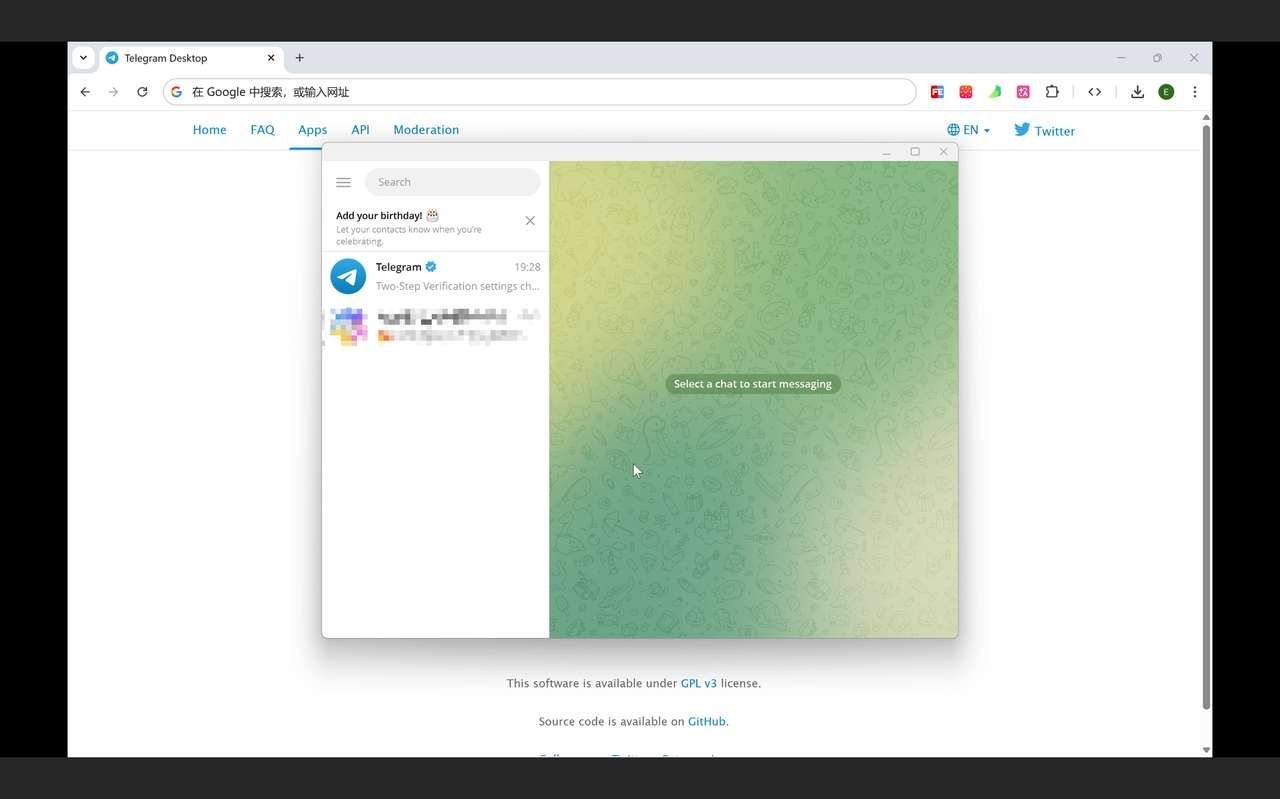Viewport: 1280px width, 799px height.
Task: Follow the GitHub source code link
Action: click(706, 722)
